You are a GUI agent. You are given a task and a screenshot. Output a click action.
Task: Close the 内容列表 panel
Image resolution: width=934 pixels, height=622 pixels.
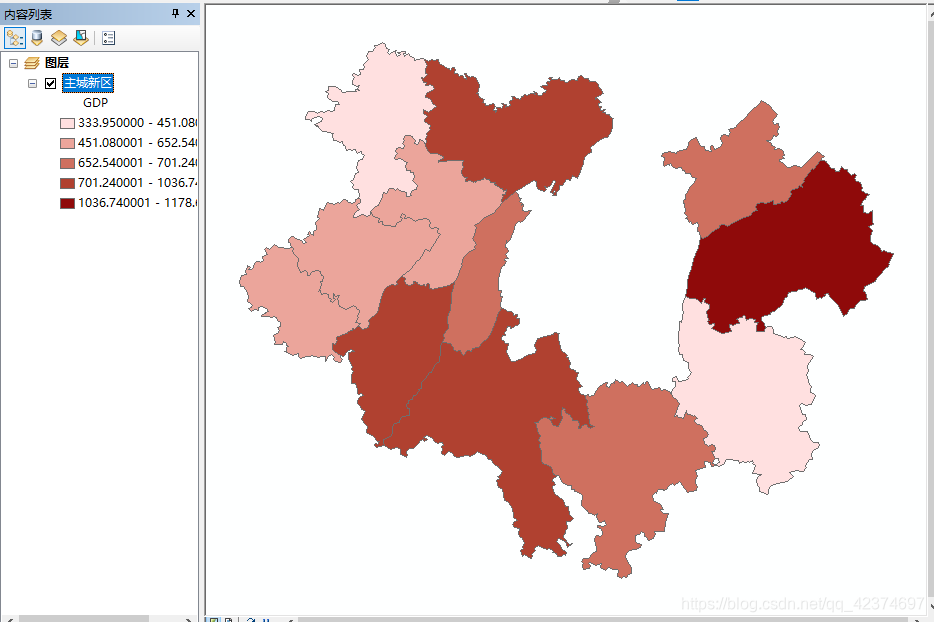pos(191,13)
